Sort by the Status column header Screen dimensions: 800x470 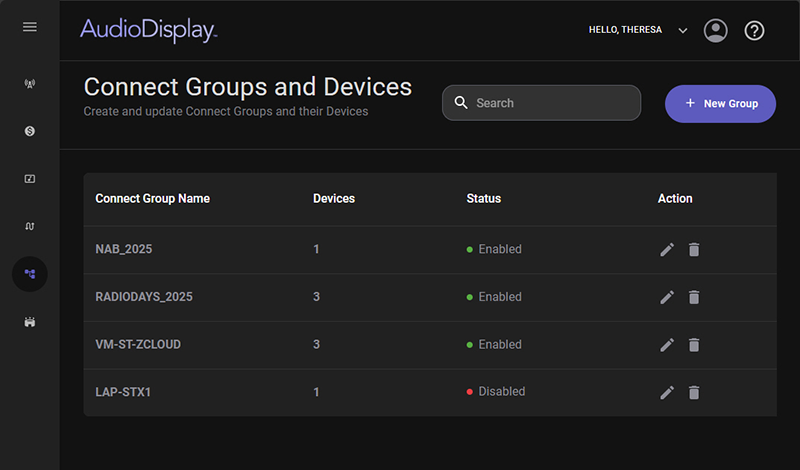click(484, 199)
